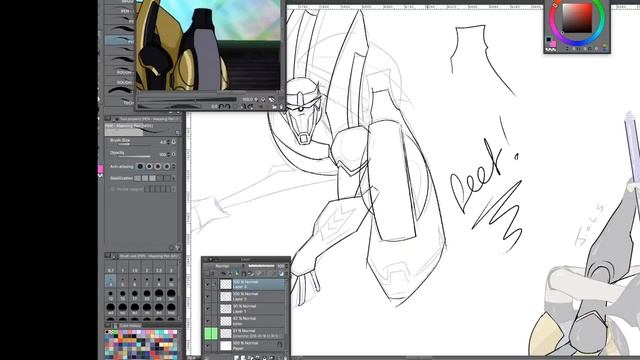This screenshot has height=360, width=640.
Task: Pick a color in the color wheel square
Action: (x=577, y=19)
